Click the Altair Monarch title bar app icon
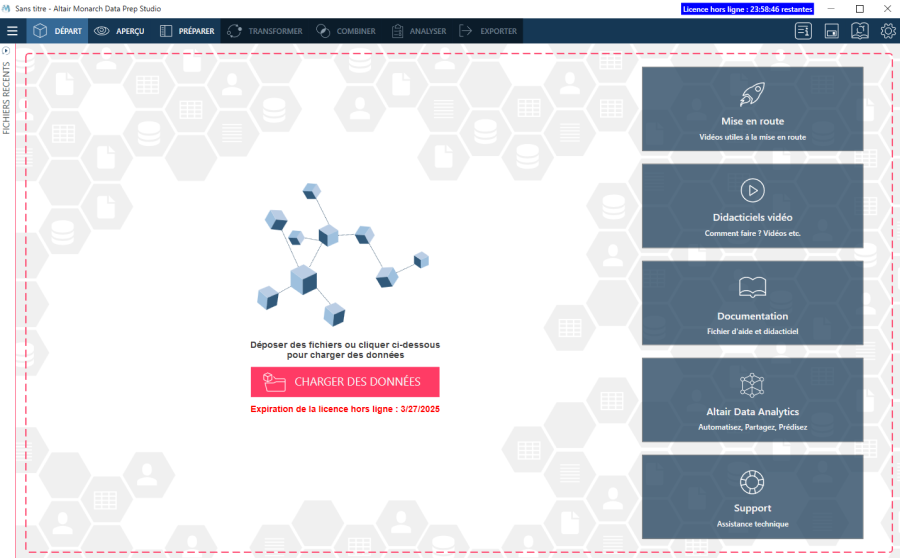900x558 pixels. point(6,8)
